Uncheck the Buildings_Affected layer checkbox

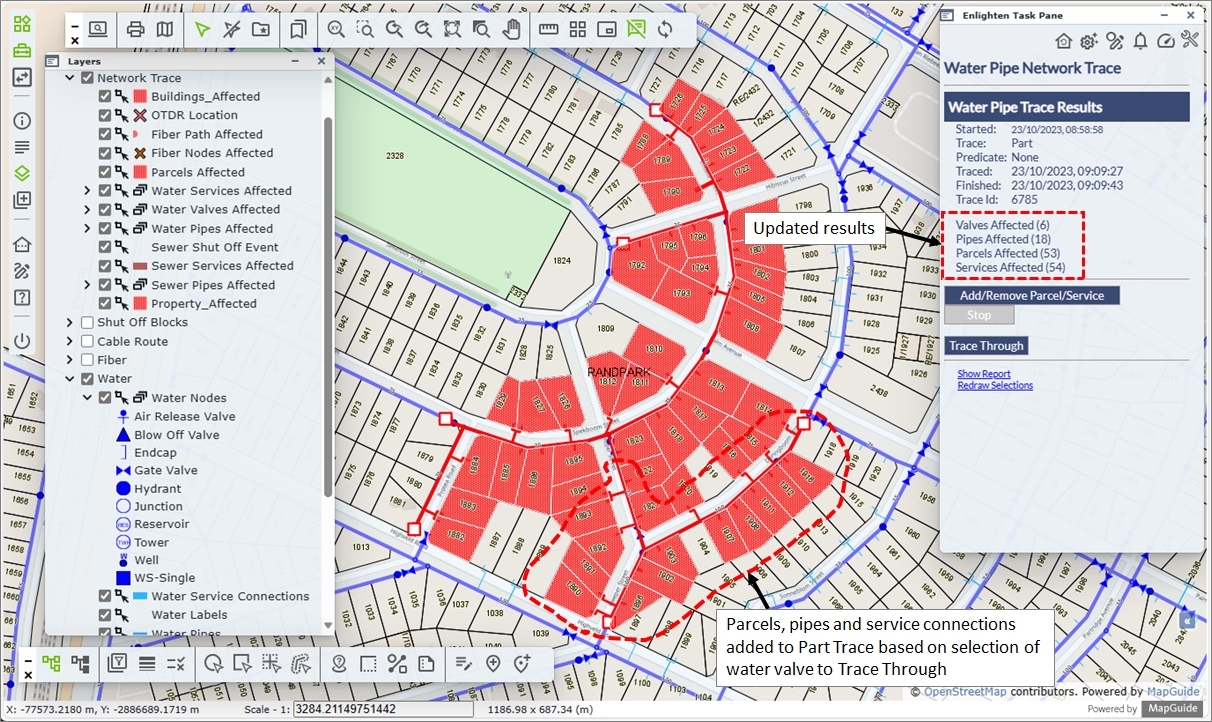tap(105, 97)
